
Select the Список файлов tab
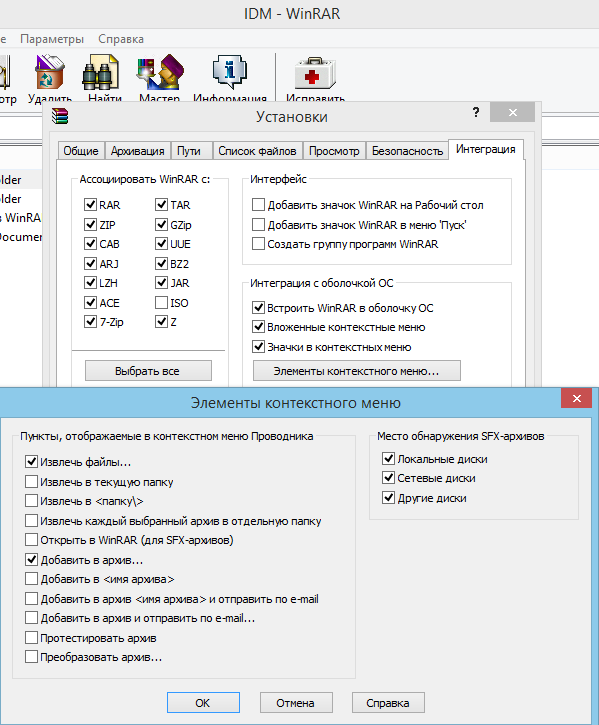tap(257, 151)
